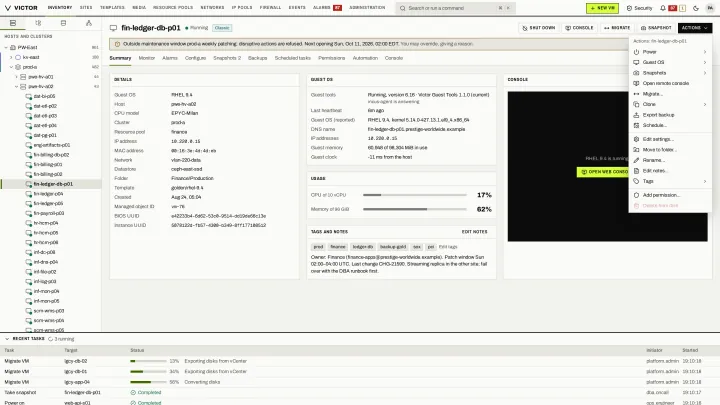This screenshot has width=720, height=405.
Task: Collapse the pwe-hv-a02 host node
Action: [x=16, y=86]
